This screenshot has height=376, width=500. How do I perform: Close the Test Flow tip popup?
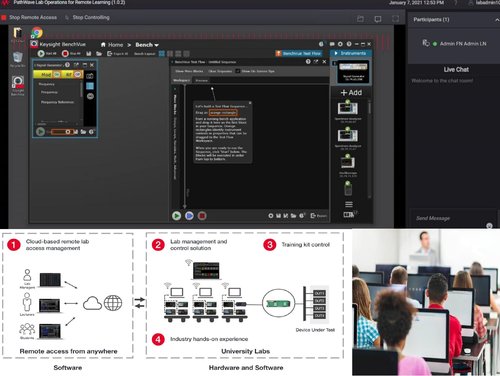coord(250,103)
